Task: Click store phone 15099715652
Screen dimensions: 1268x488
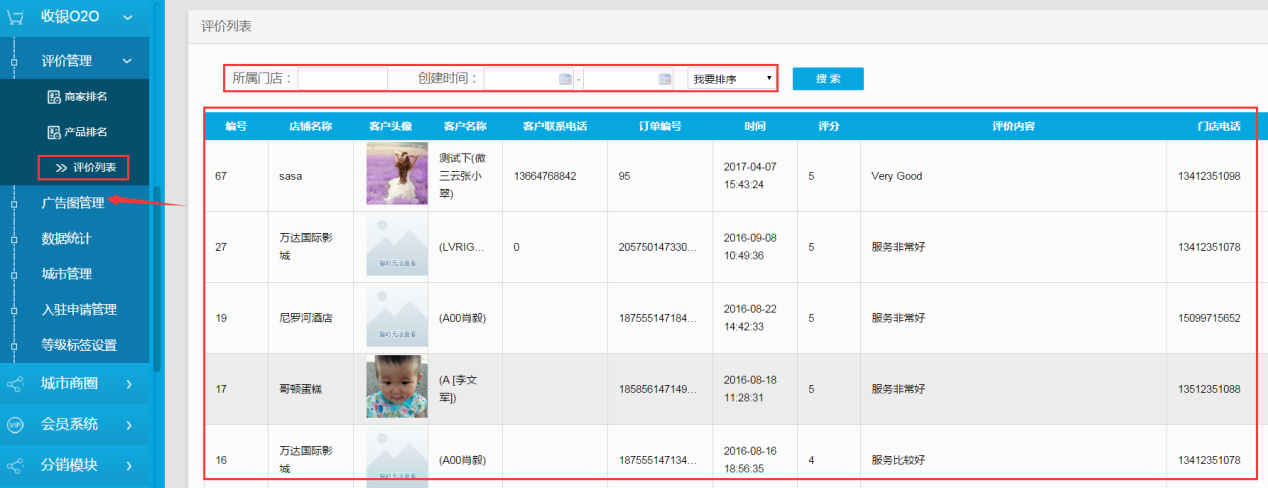Action: click(1209, 318)
